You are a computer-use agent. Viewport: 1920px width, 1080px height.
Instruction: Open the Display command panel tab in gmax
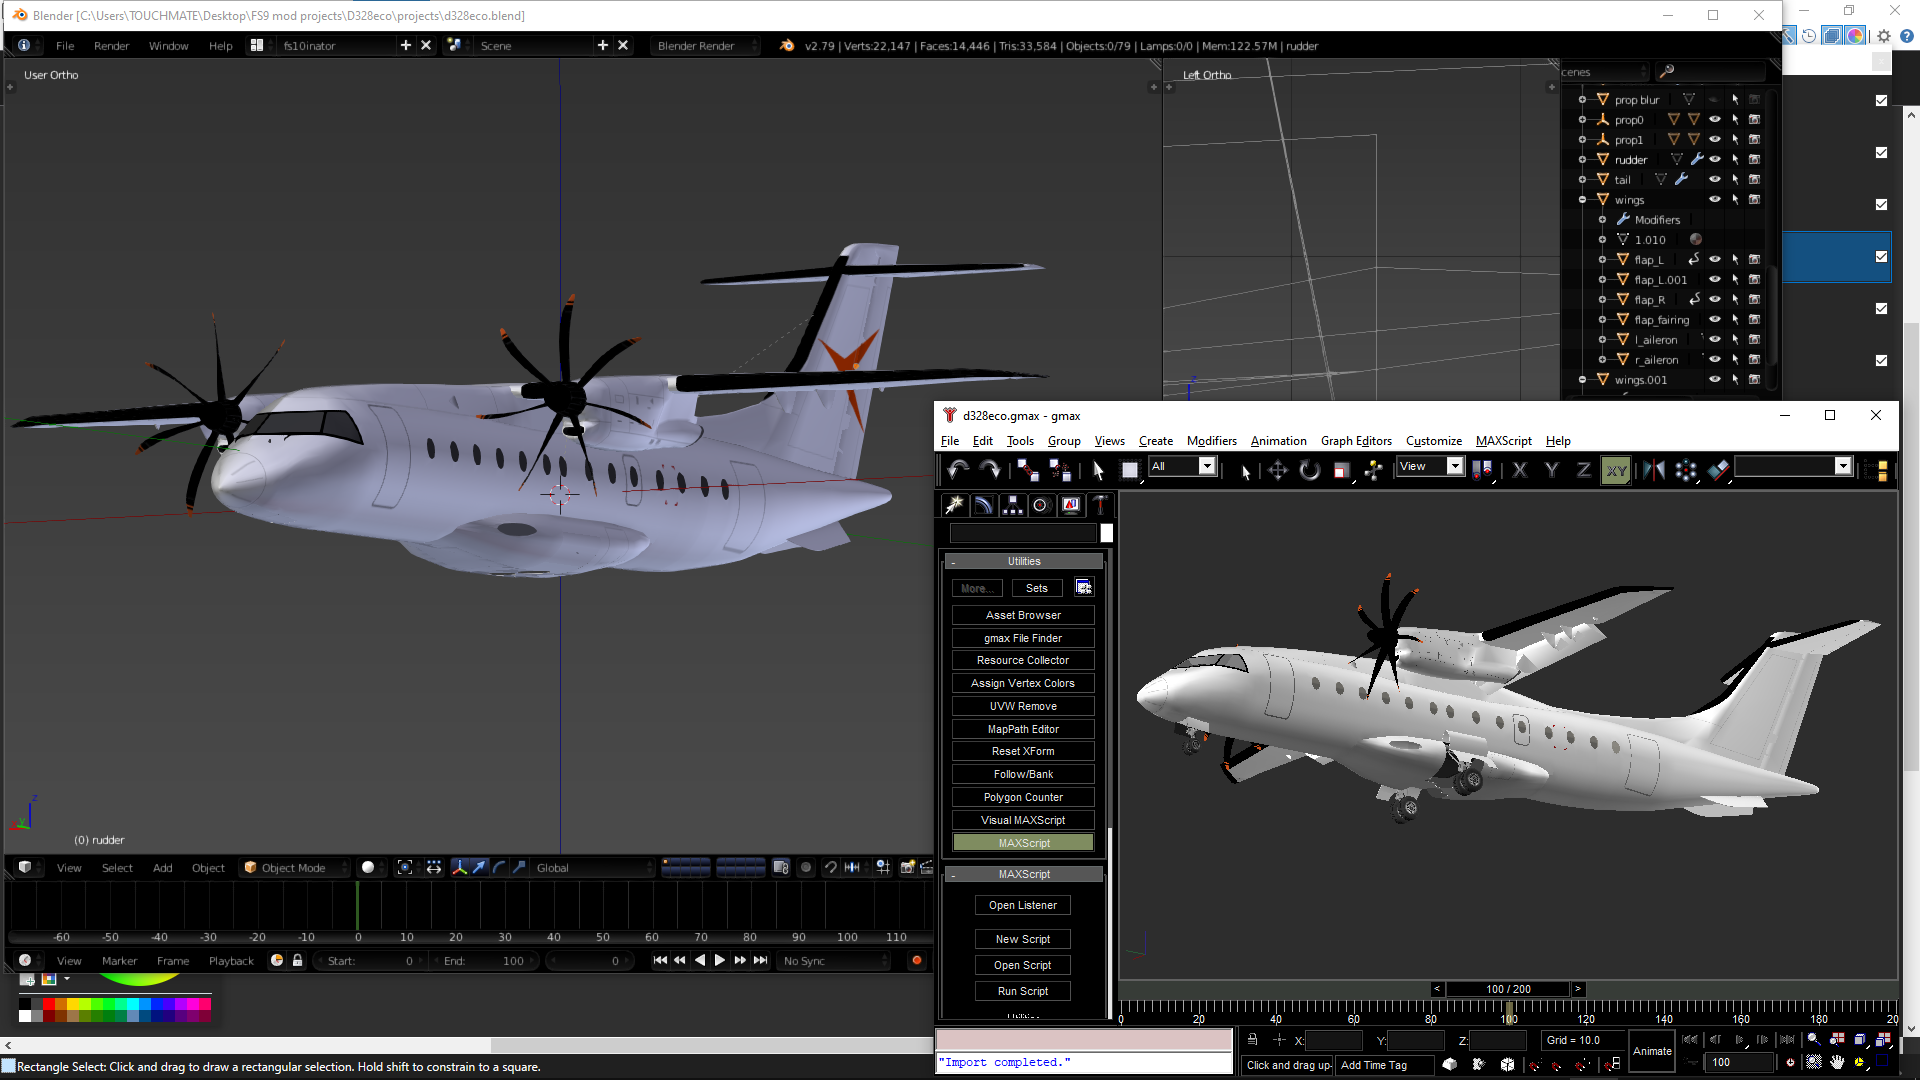(1071, 505)
